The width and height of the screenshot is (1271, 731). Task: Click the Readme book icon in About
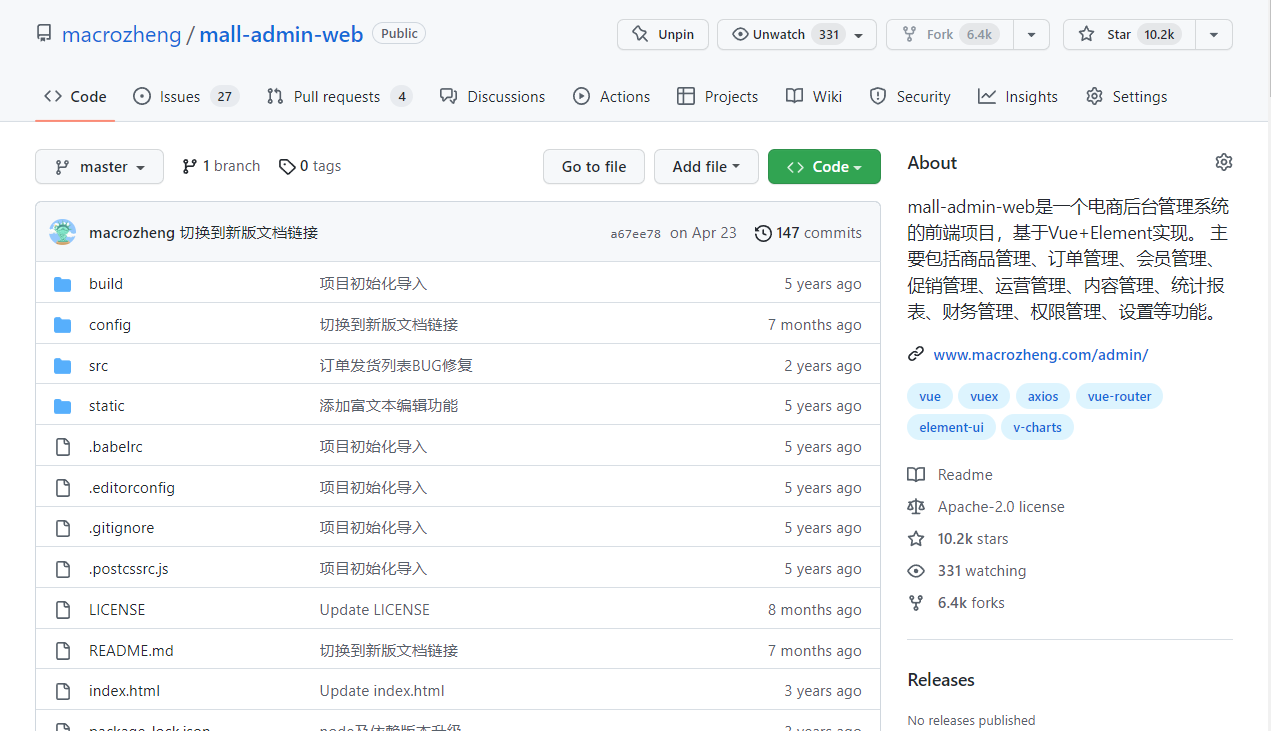(x=916, y=475)
